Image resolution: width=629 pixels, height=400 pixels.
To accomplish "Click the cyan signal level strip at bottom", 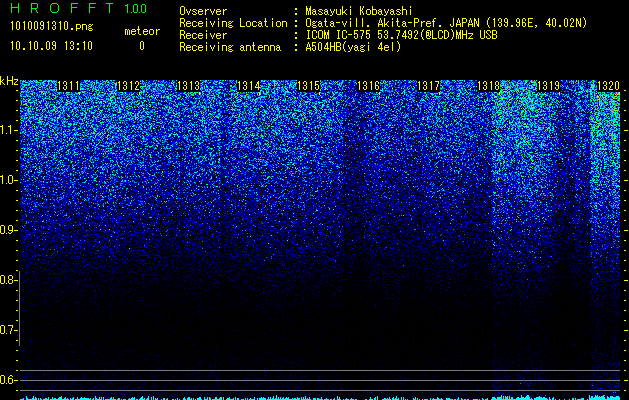I will (320, 397).
